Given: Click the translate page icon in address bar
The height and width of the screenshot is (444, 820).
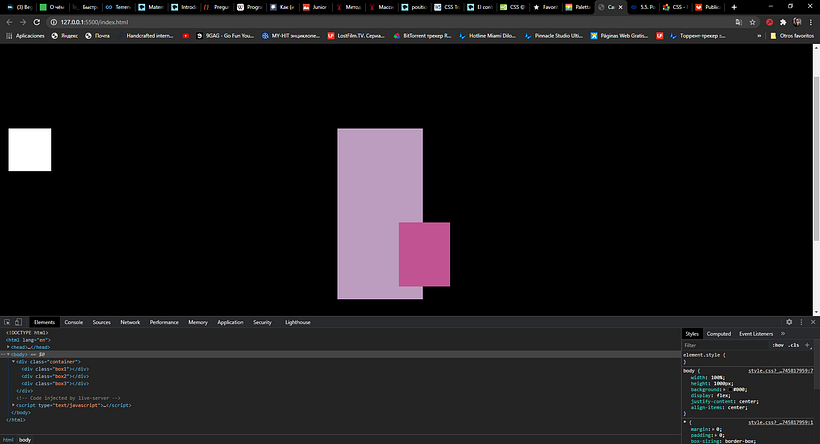Looking at the screenshot, I should click(x=738, y=22).
